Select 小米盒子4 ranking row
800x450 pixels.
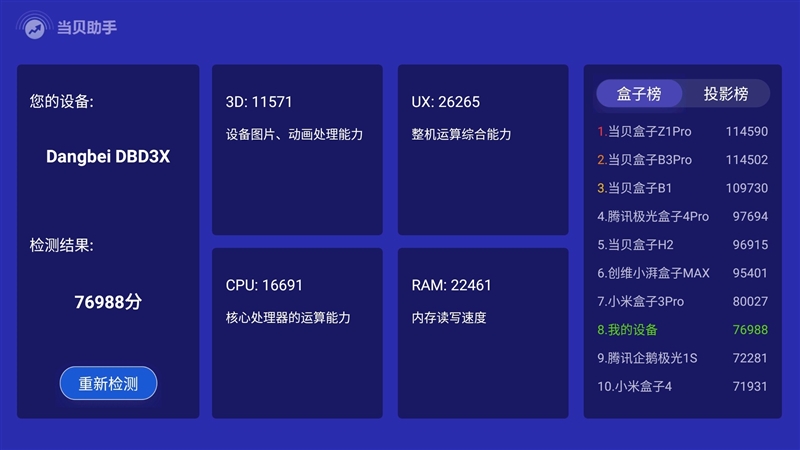click(x=682, y=386)
